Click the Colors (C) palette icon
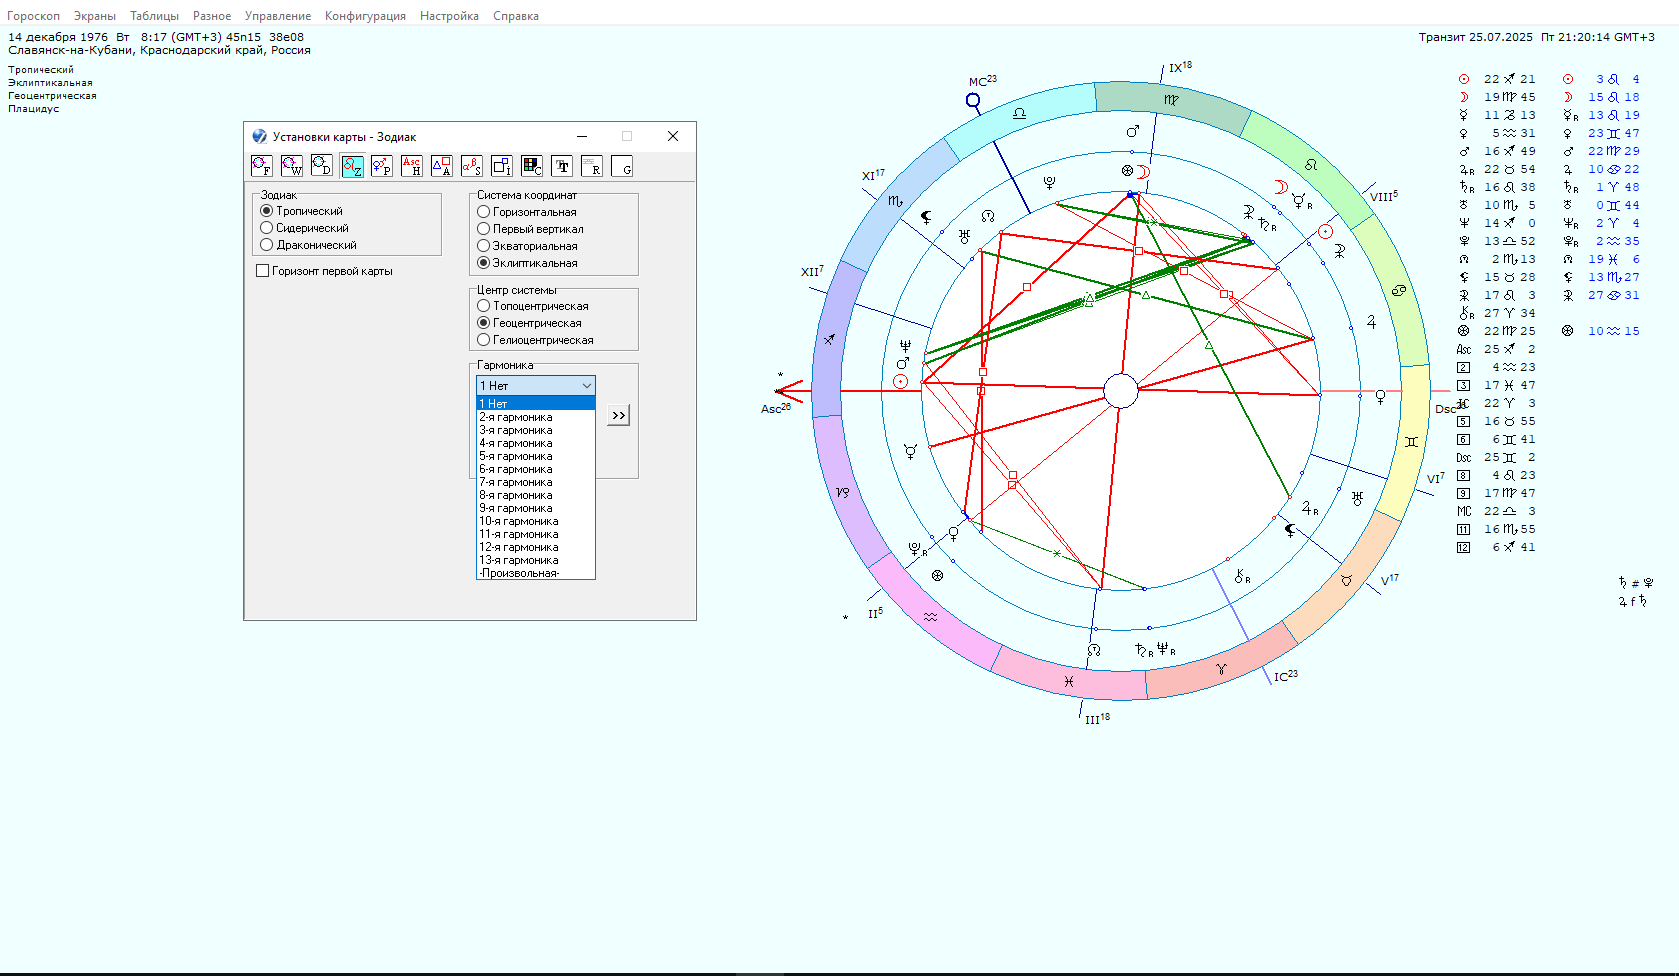Screen dimensions: 1679x976 coord(532,166)
